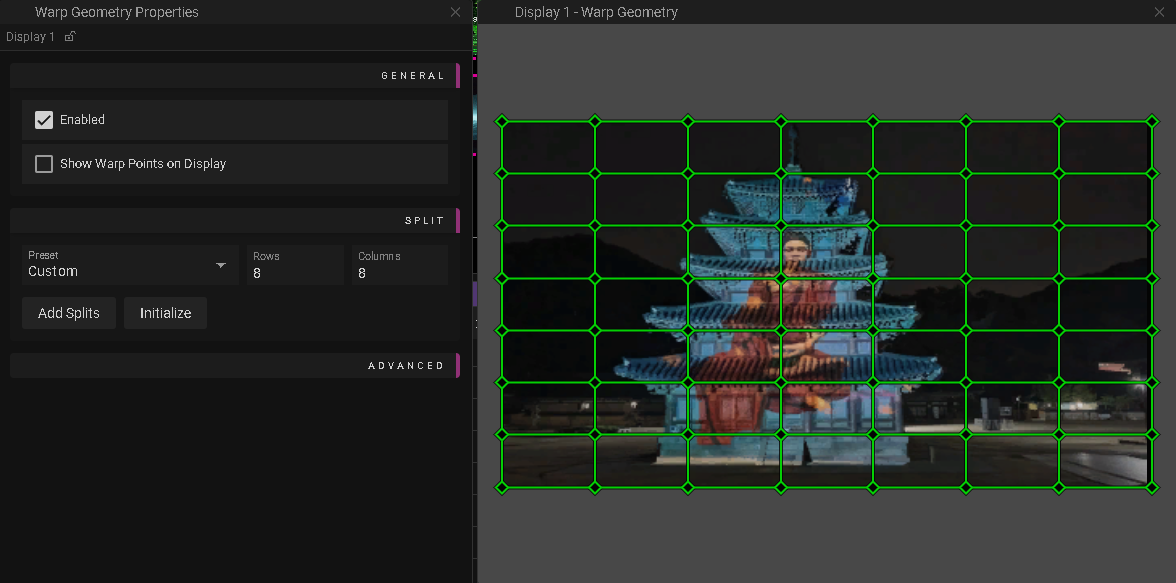Edit the Rows value field
1176x583 pixels.
[x=296, y=265]
